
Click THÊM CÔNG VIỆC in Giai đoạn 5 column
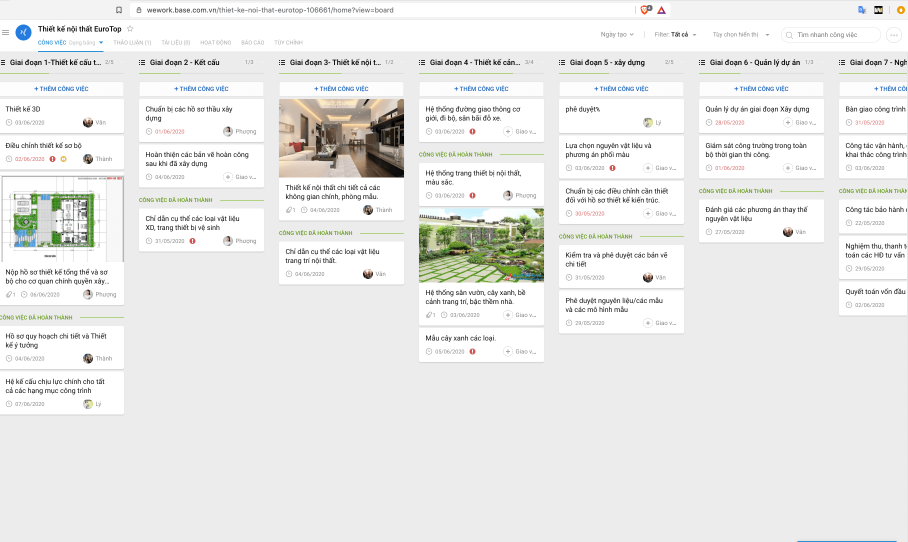point(621,89)
